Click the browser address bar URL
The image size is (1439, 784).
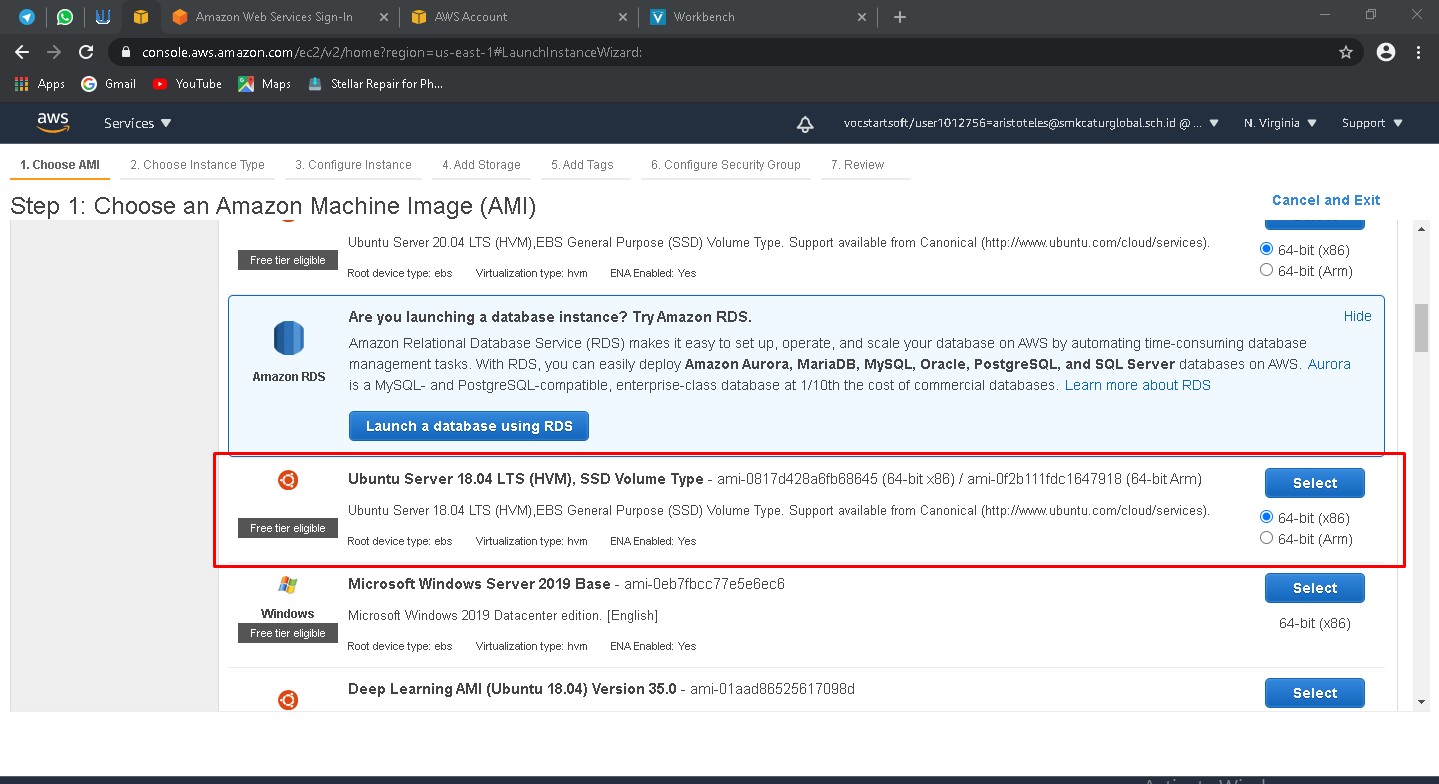tap(392, 52)
